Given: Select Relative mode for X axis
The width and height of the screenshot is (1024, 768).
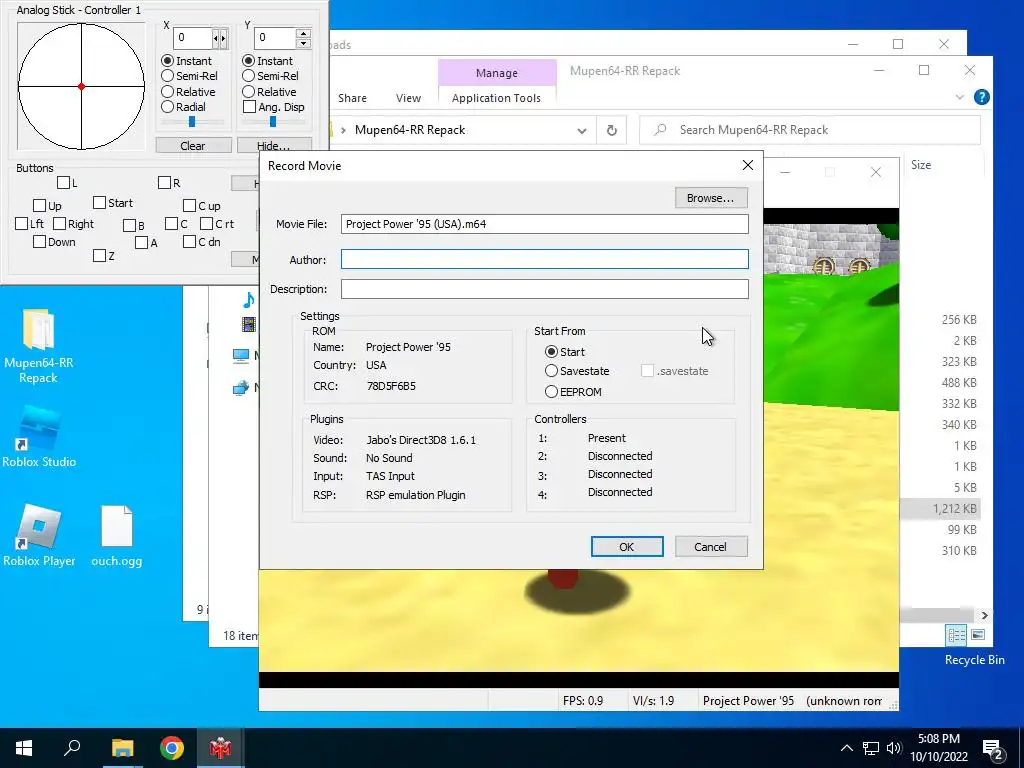Looking at the screenshot, I should point(168,92).
